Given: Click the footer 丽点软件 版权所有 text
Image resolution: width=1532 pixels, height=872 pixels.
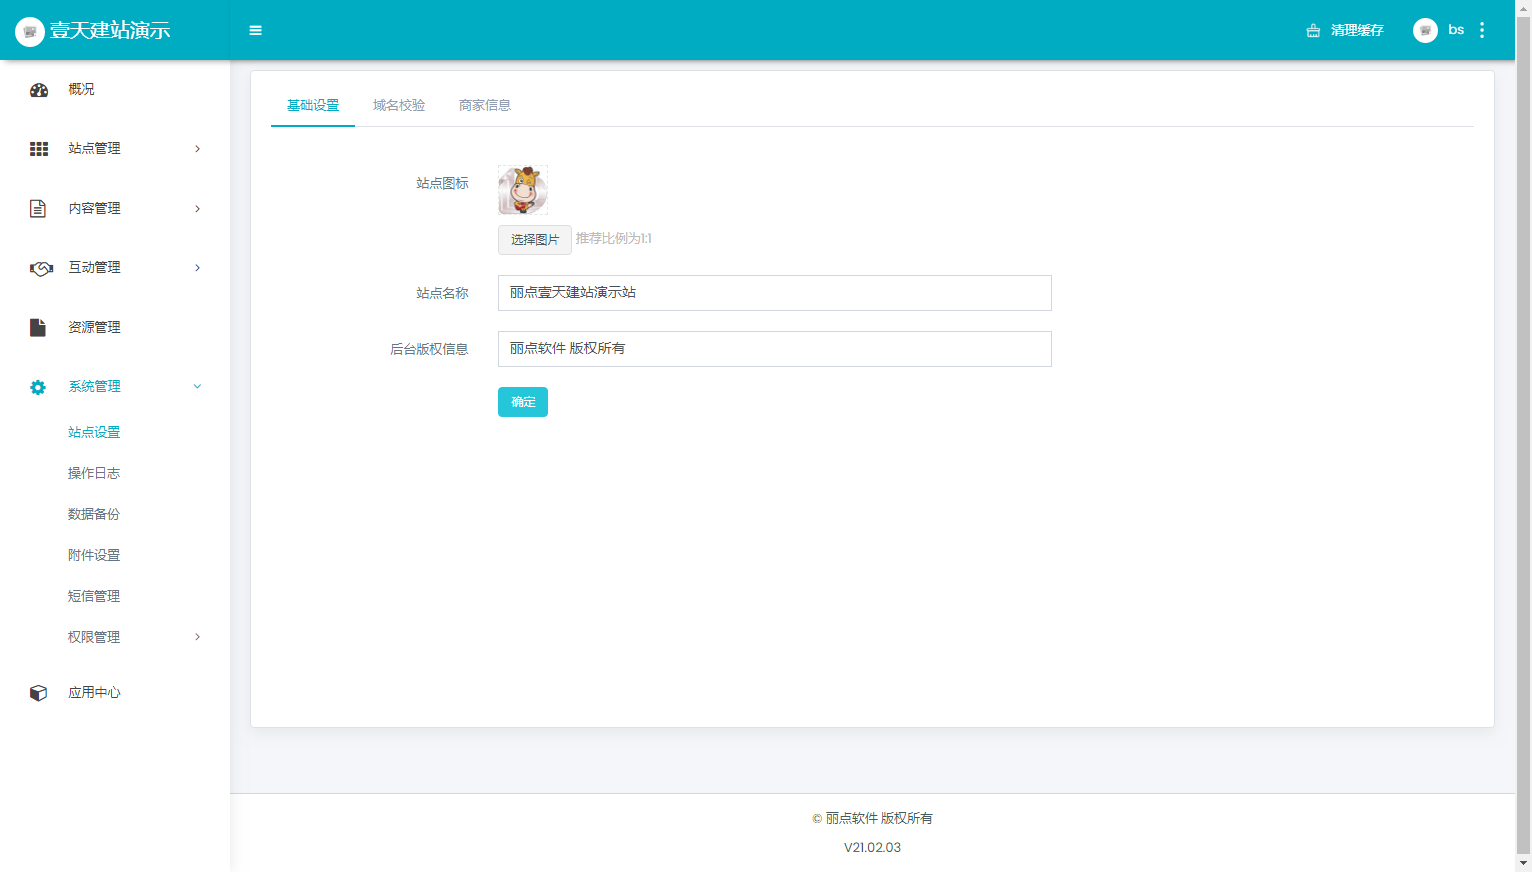Looking at the screenshot, I should coord(872,819).
